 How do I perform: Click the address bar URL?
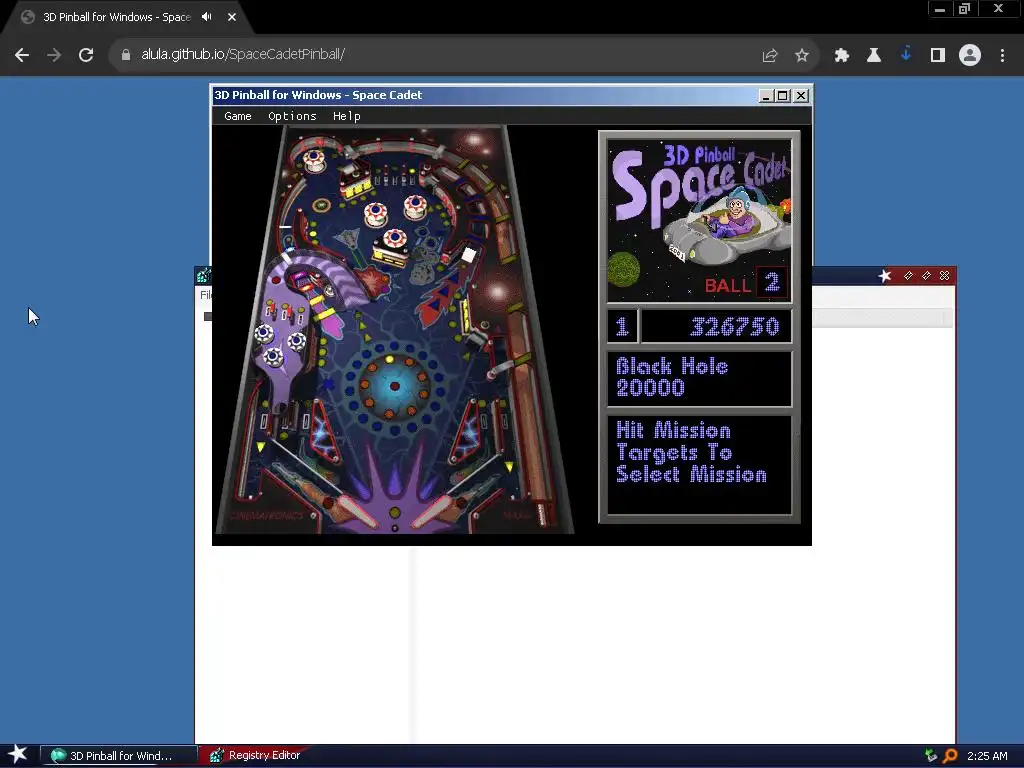pos(243,54)
